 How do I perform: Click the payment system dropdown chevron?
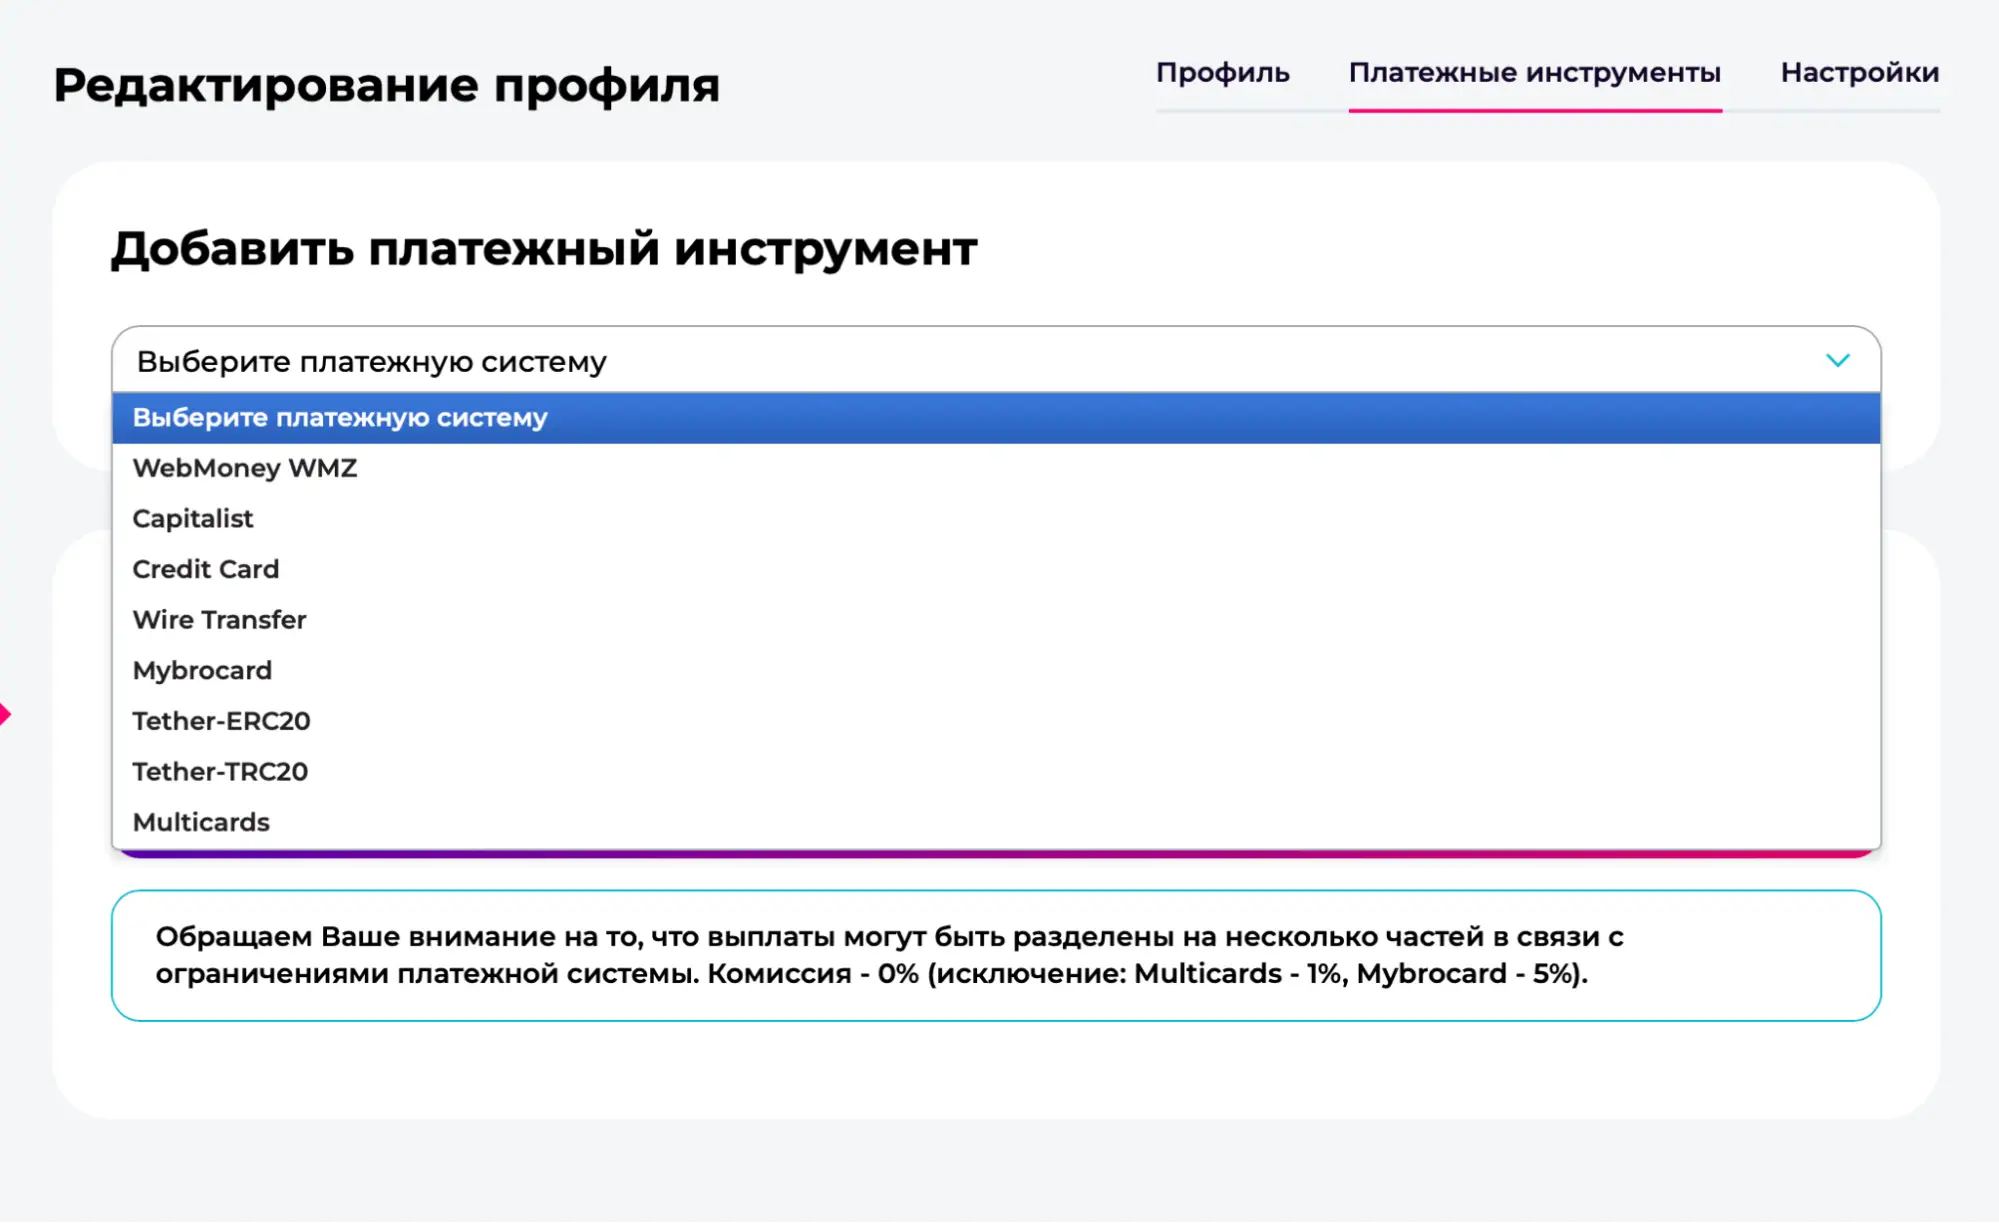1837,360
